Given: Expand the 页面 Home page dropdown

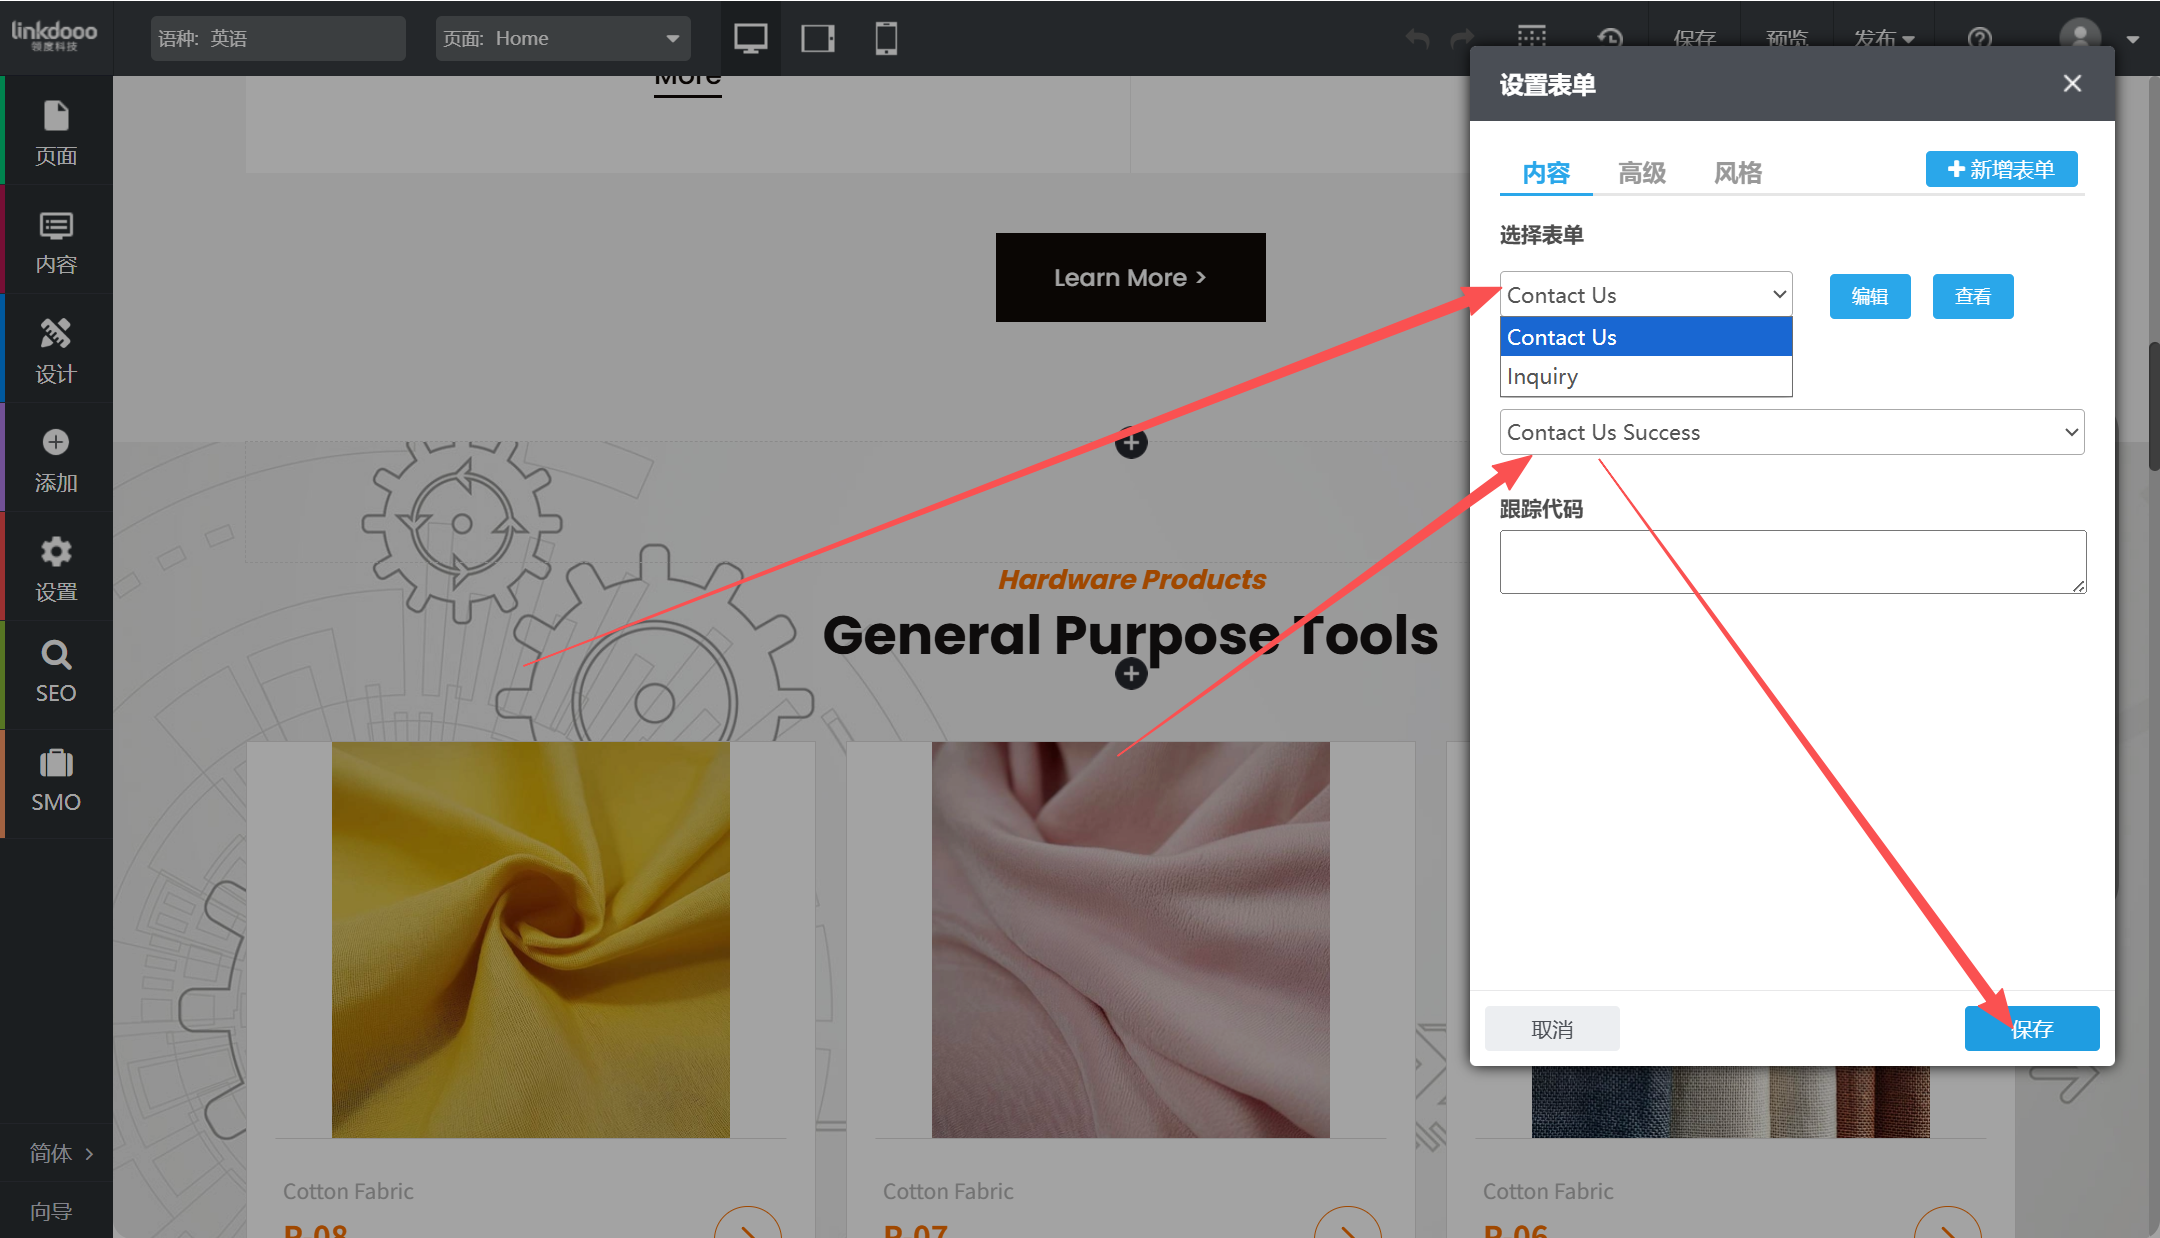Looking at the screenshot, I should [x=563, y=38].
